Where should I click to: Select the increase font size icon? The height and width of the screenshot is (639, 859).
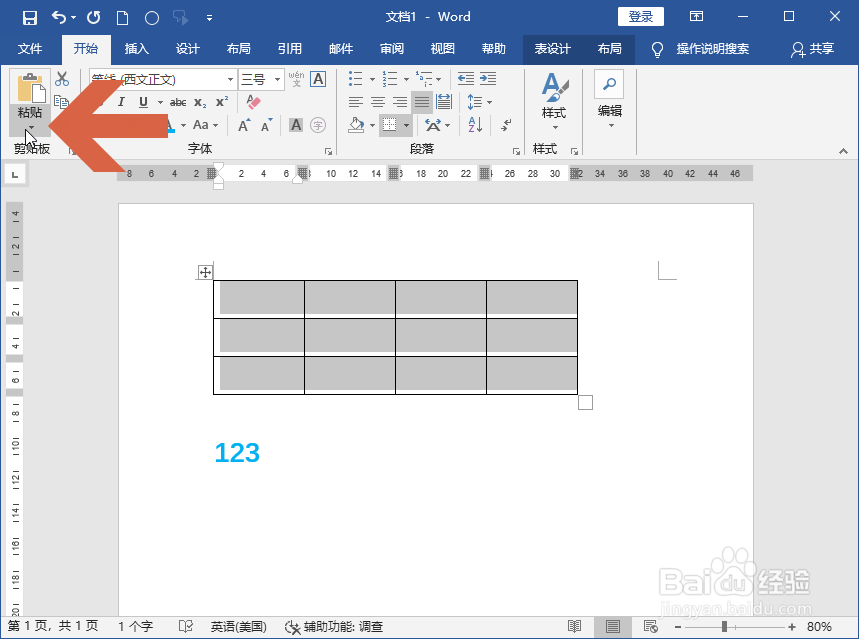(x=244, y=124)
